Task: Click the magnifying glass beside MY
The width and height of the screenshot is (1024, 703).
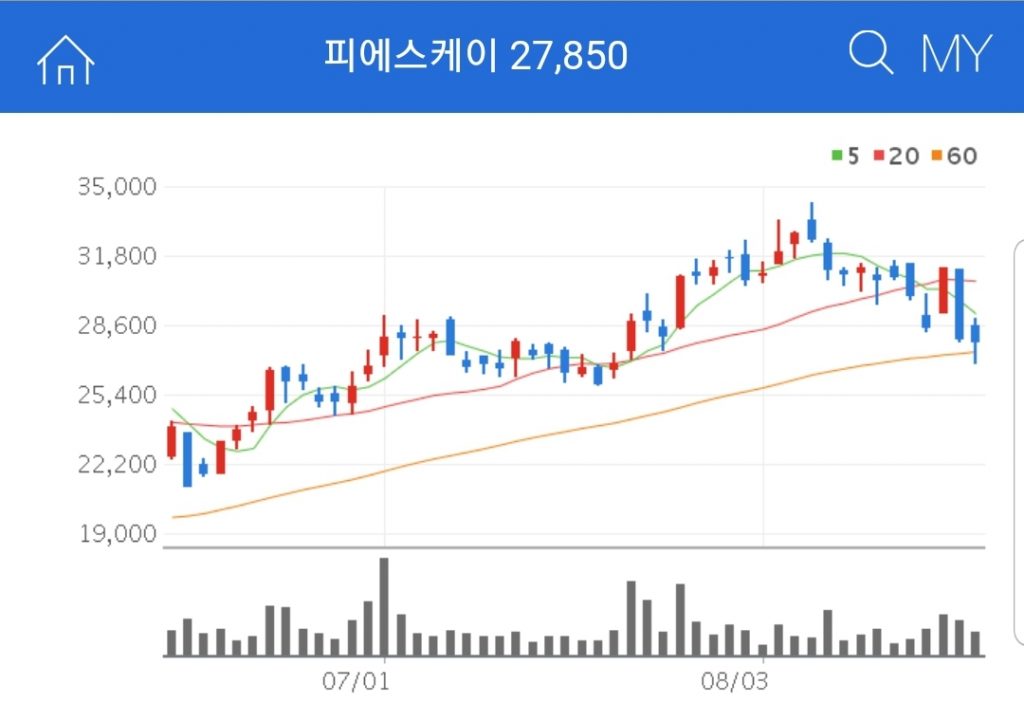Action: (x=869, y=53)
